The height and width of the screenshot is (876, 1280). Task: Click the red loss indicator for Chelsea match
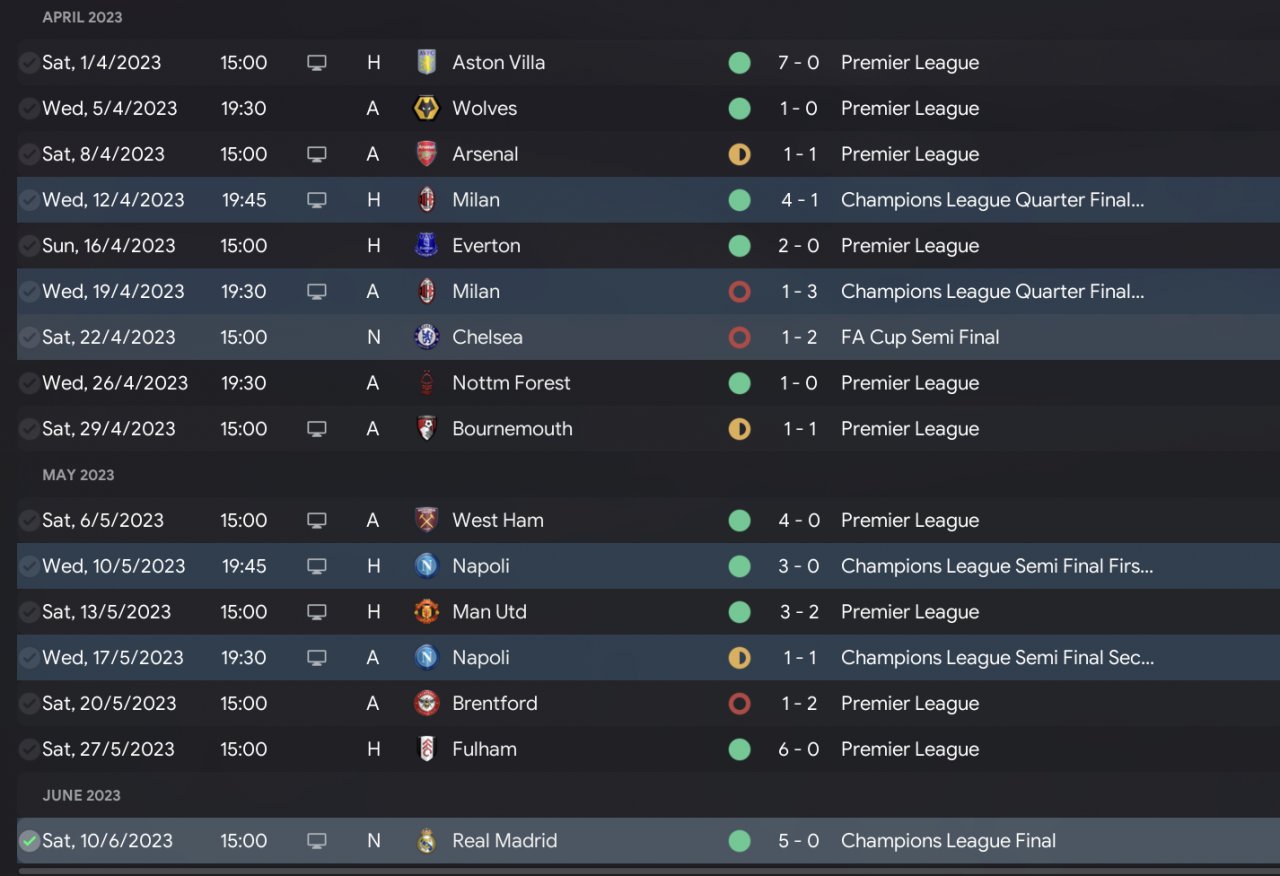pyautogui.click(x=739, y=337)
